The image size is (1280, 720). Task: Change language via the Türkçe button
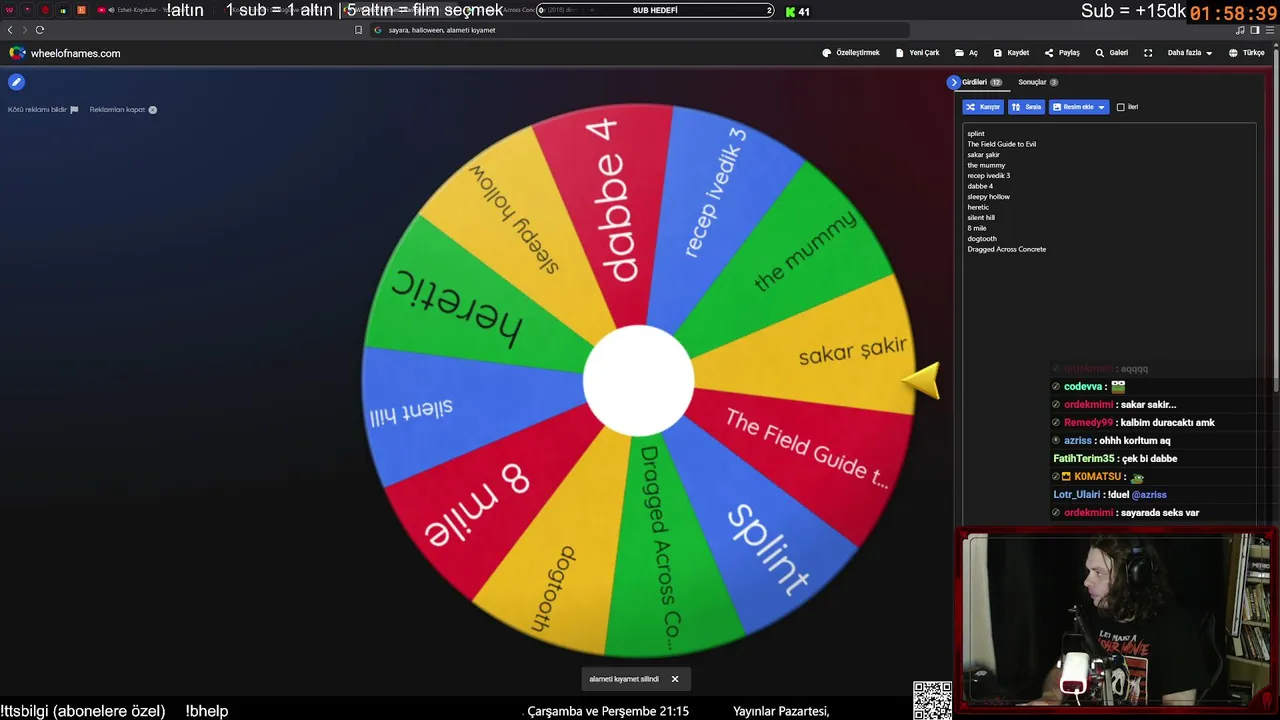[1247, 53]
